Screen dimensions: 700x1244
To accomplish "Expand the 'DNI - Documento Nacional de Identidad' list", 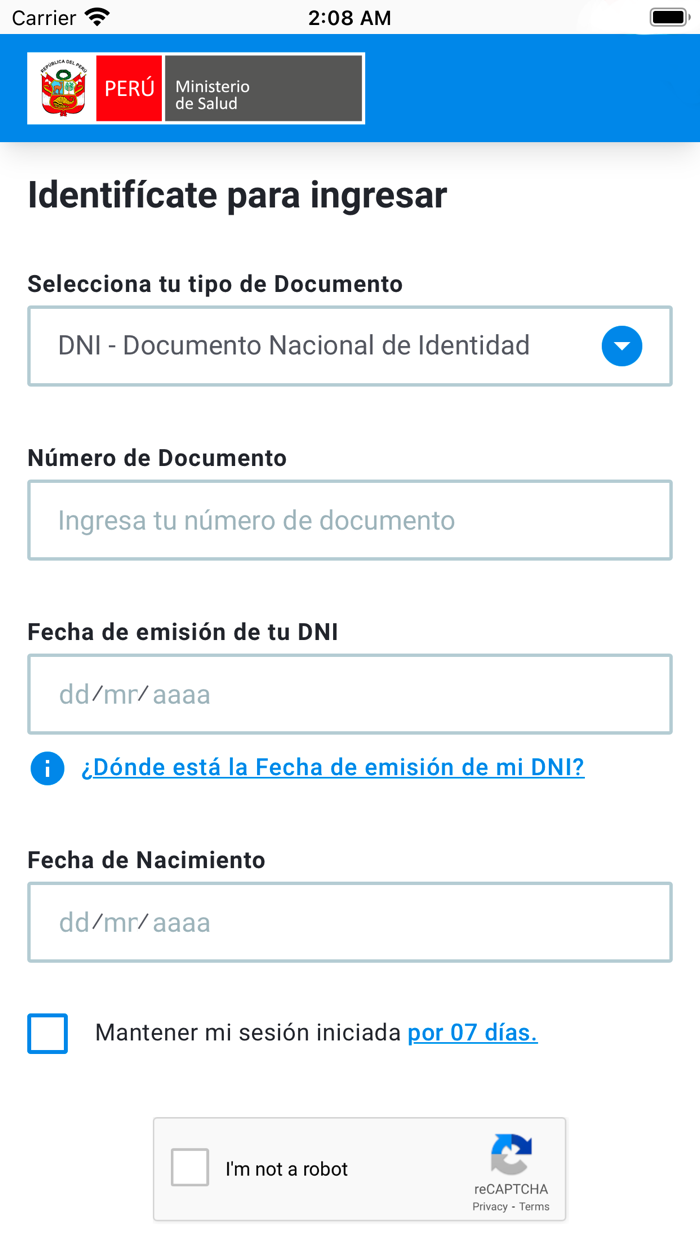I will click(350, 346).
